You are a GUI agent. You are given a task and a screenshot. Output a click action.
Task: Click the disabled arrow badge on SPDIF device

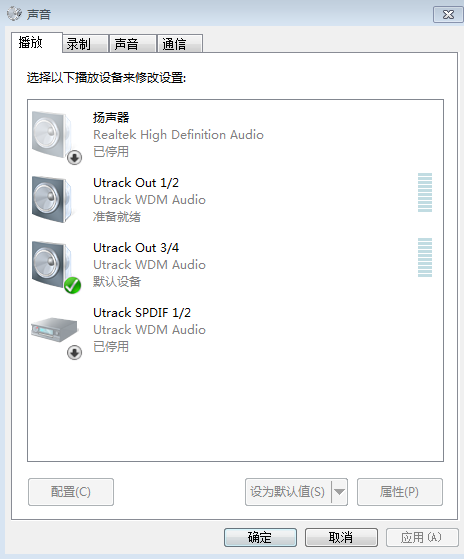coord(74,353)
